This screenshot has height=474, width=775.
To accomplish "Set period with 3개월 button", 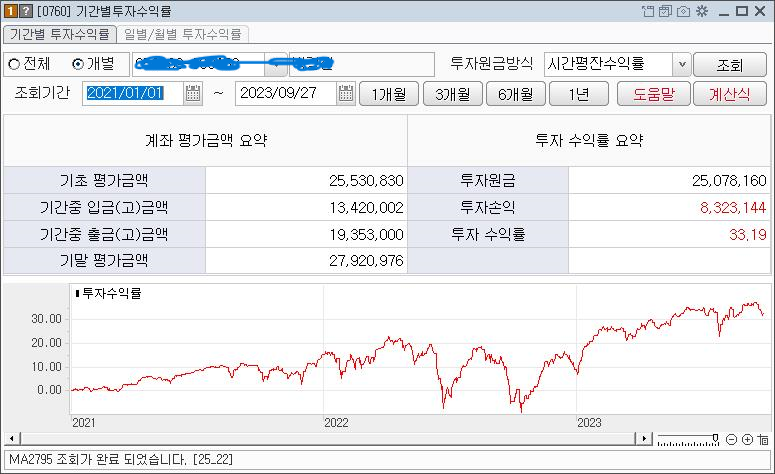I will point(453,94).
